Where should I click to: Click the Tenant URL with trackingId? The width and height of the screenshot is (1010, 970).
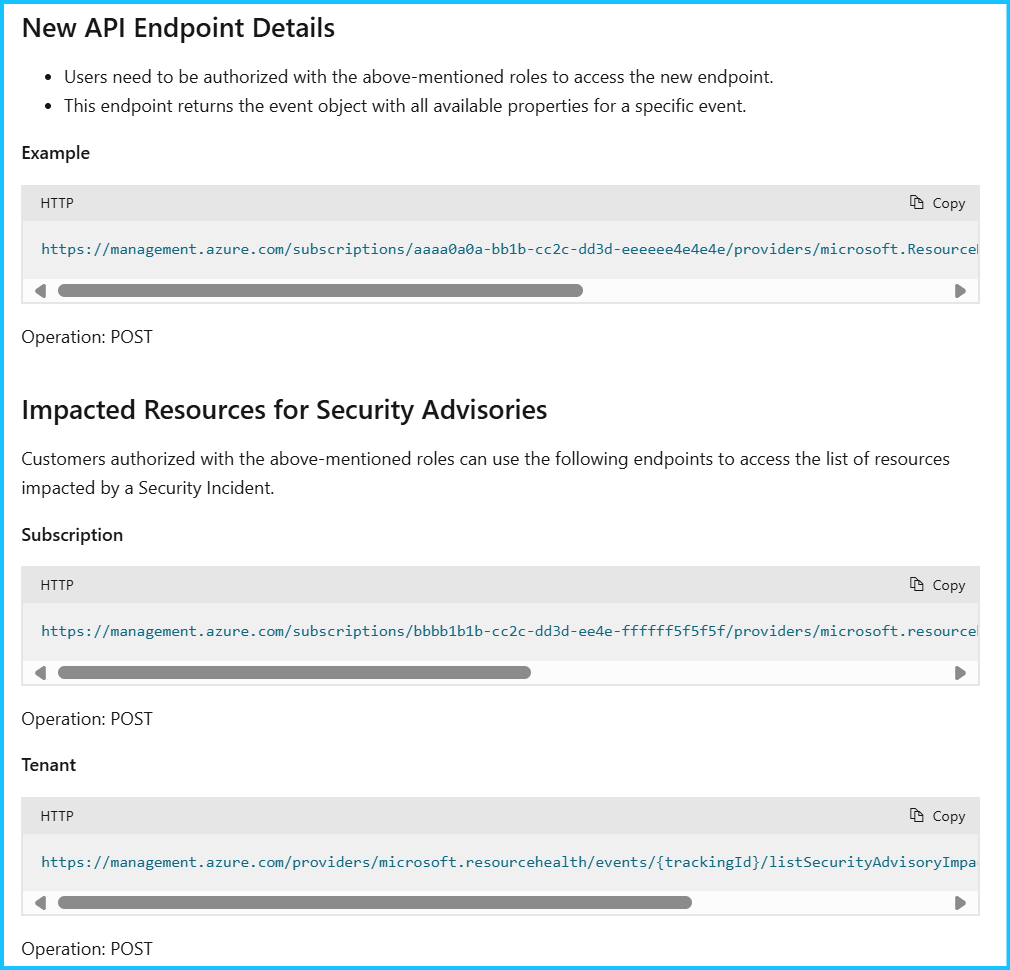coord(509,862)
